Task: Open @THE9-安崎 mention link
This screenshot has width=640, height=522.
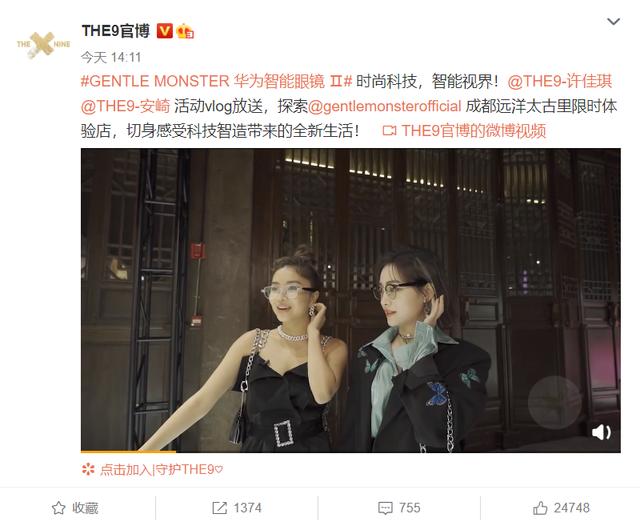Action: (x=125, y=106)
